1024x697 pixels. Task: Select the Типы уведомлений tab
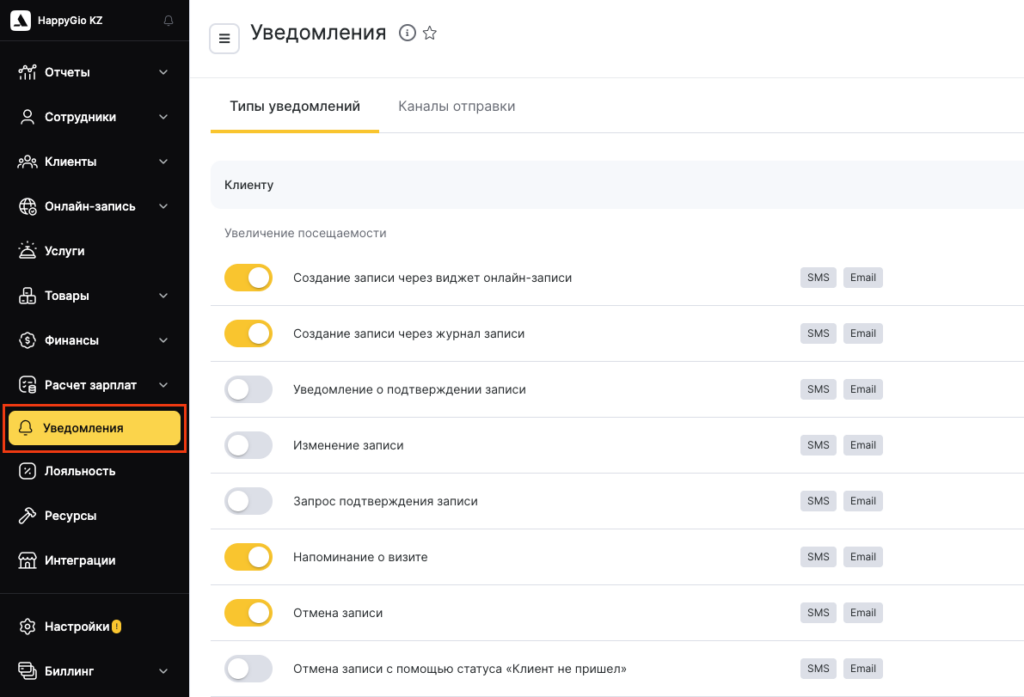[x=294, y=106]
